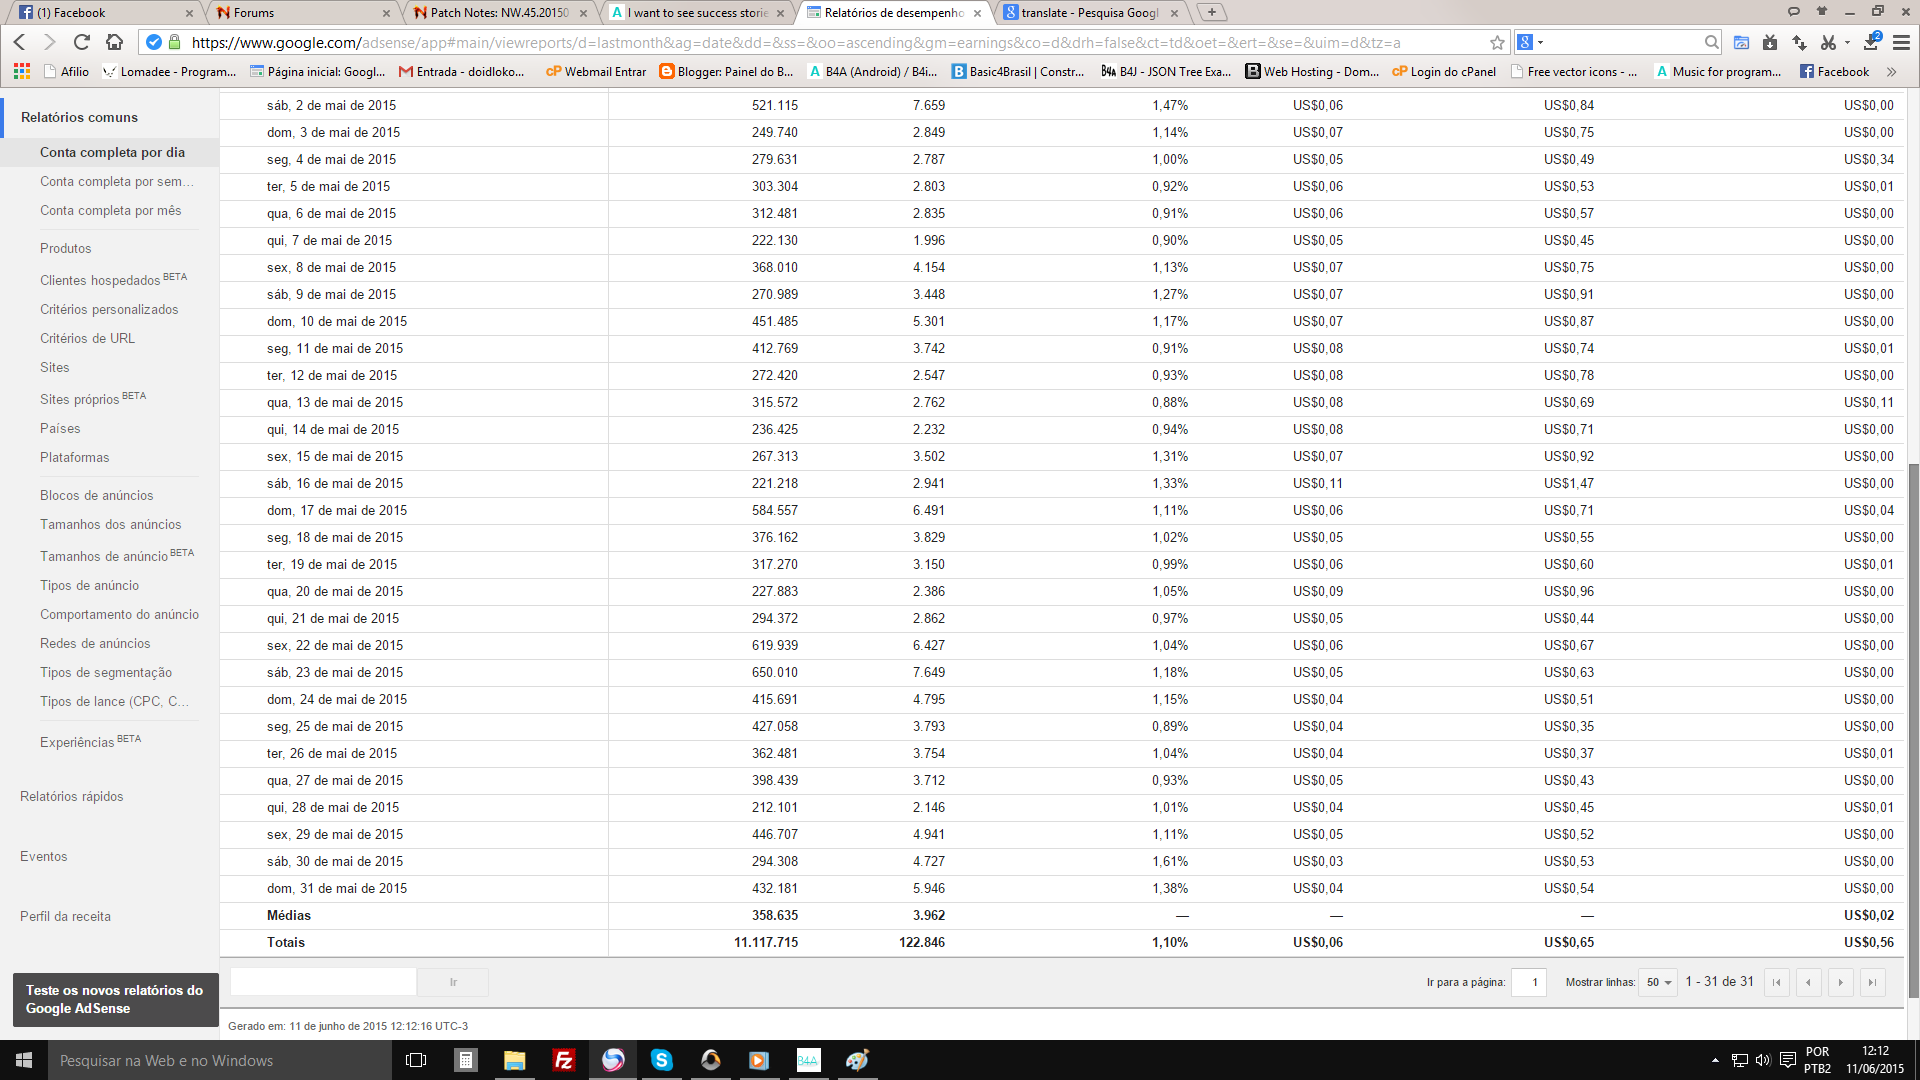The width and height of the screenshot is (1920, 1080).
Task: Show more bookmarks with the chevron
Action: 1891,71
